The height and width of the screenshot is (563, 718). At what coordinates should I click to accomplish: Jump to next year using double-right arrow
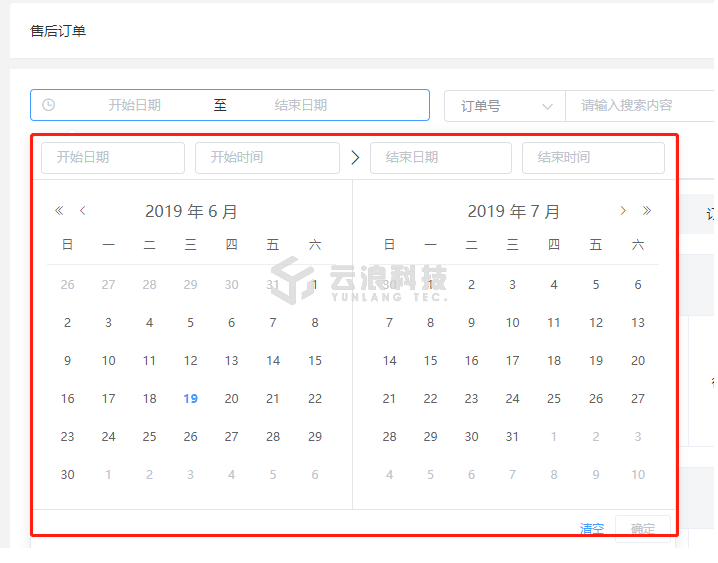click(x=647, y=211)
